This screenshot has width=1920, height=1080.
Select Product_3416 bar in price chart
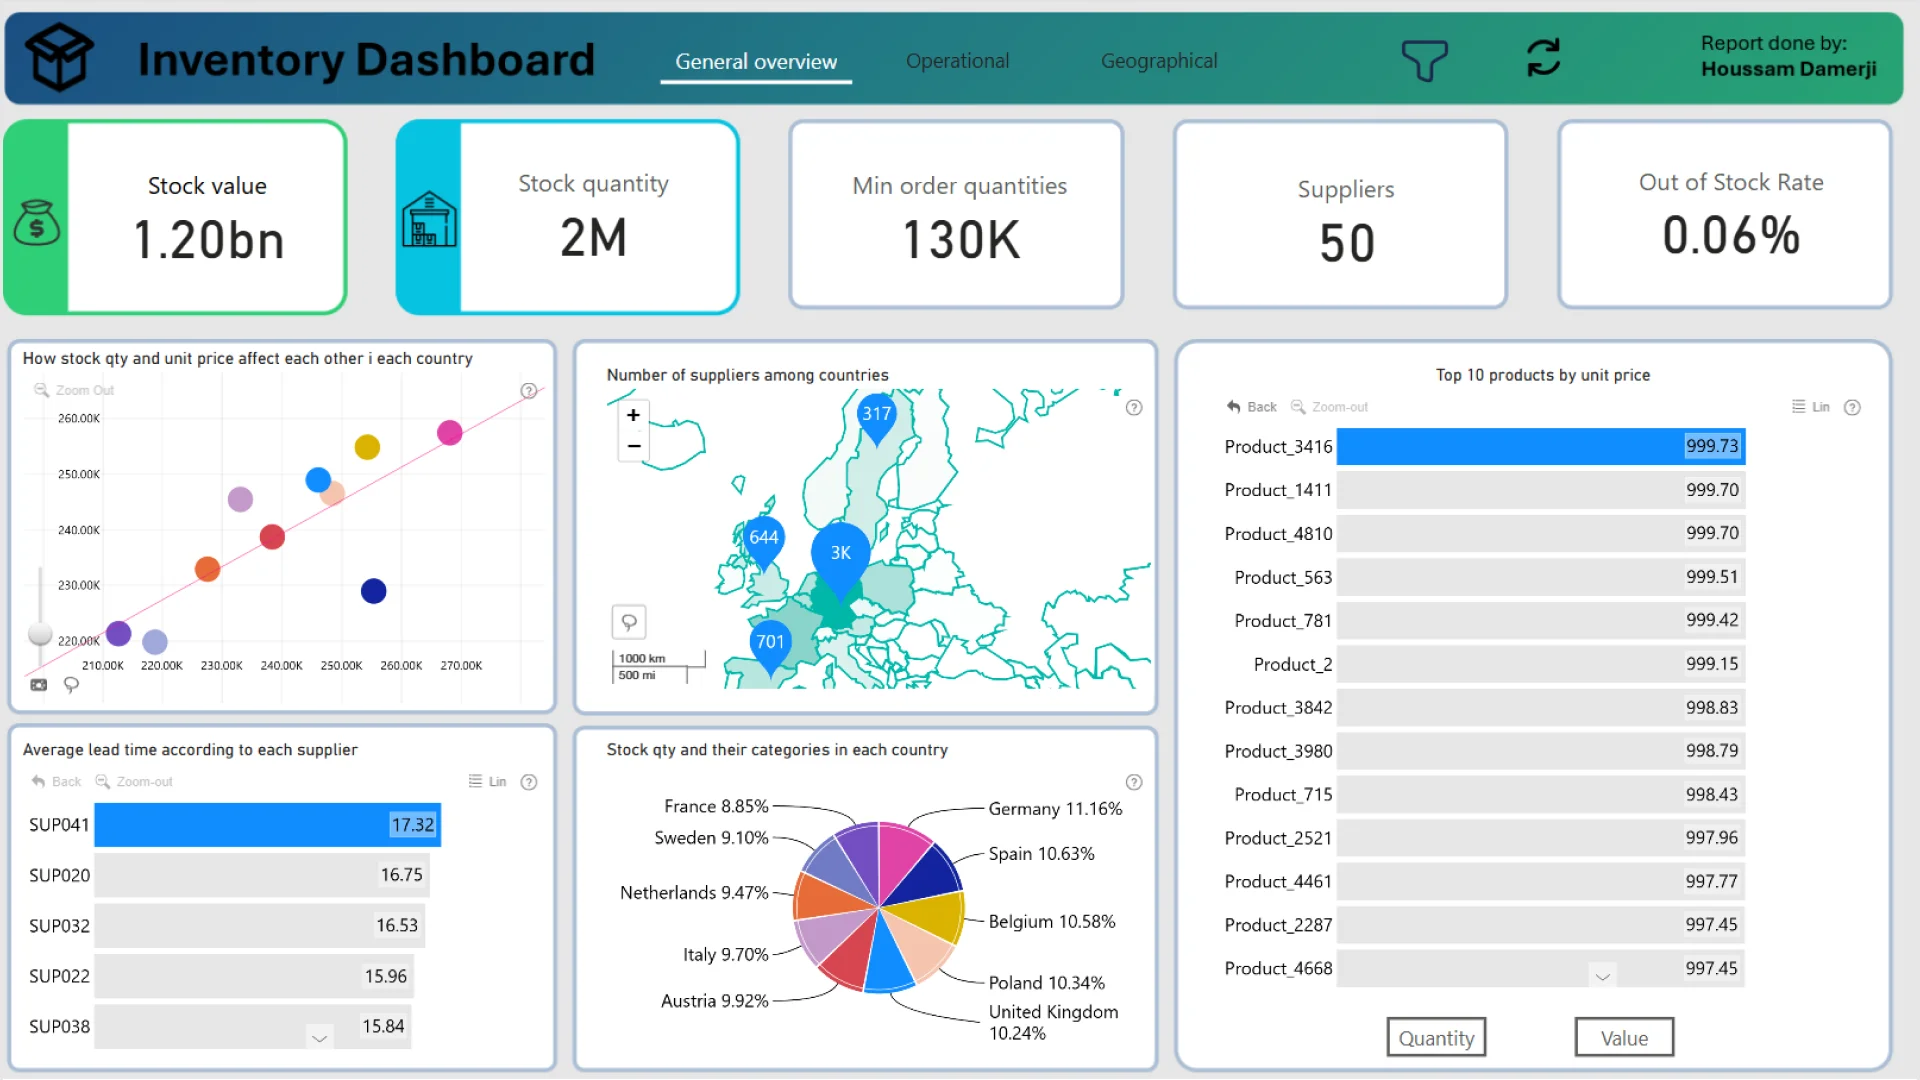click(1540, 446)
